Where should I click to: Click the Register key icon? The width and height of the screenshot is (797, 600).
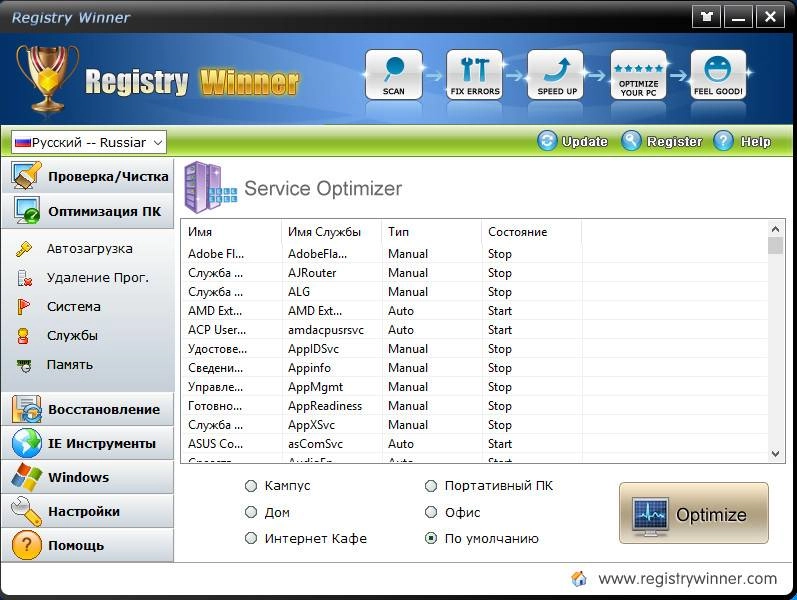pos(631,140)
